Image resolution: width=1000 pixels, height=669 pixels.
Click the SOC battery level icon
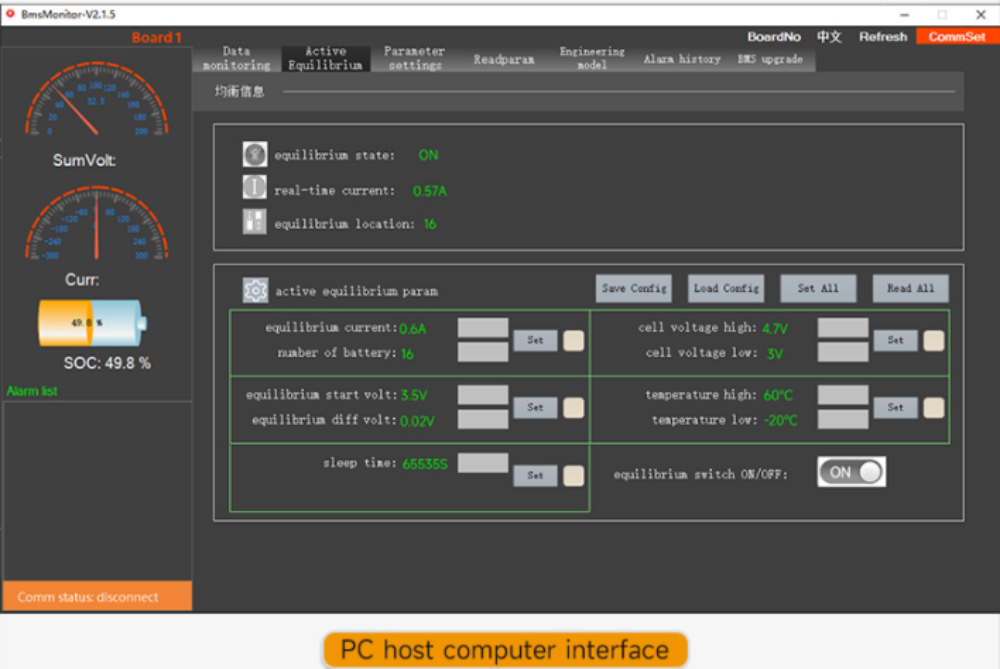pyautogui.click(x=92, y=324)
